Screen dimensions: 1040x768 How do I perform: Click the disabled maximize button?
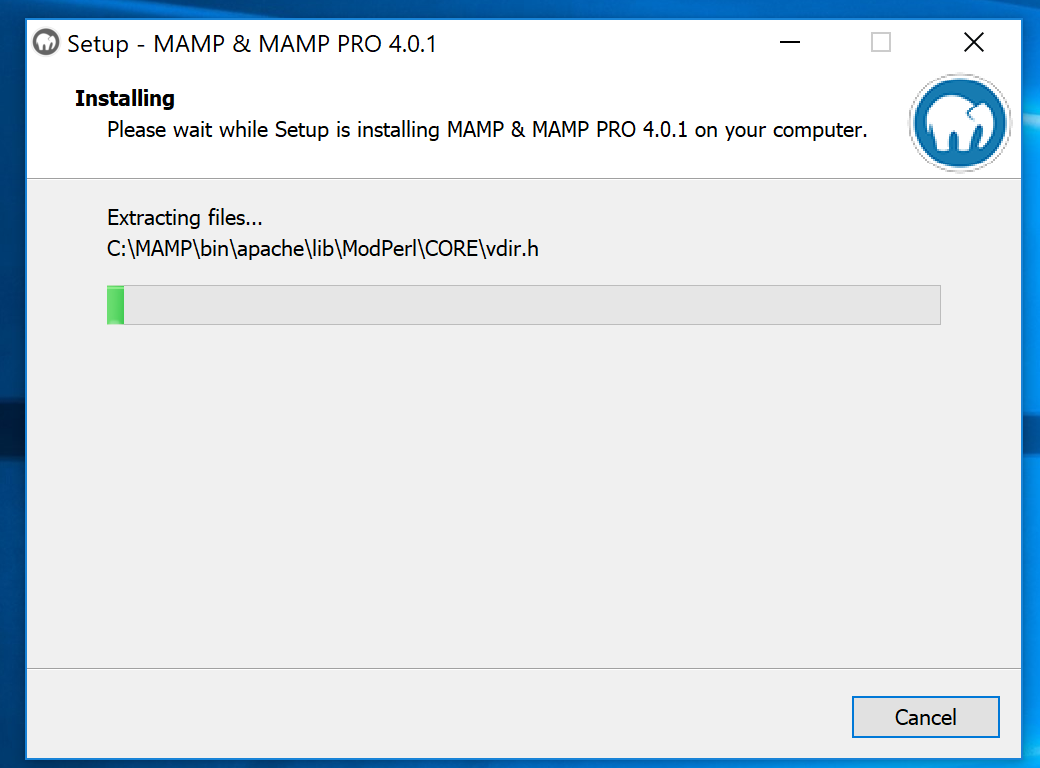[881, 43]
